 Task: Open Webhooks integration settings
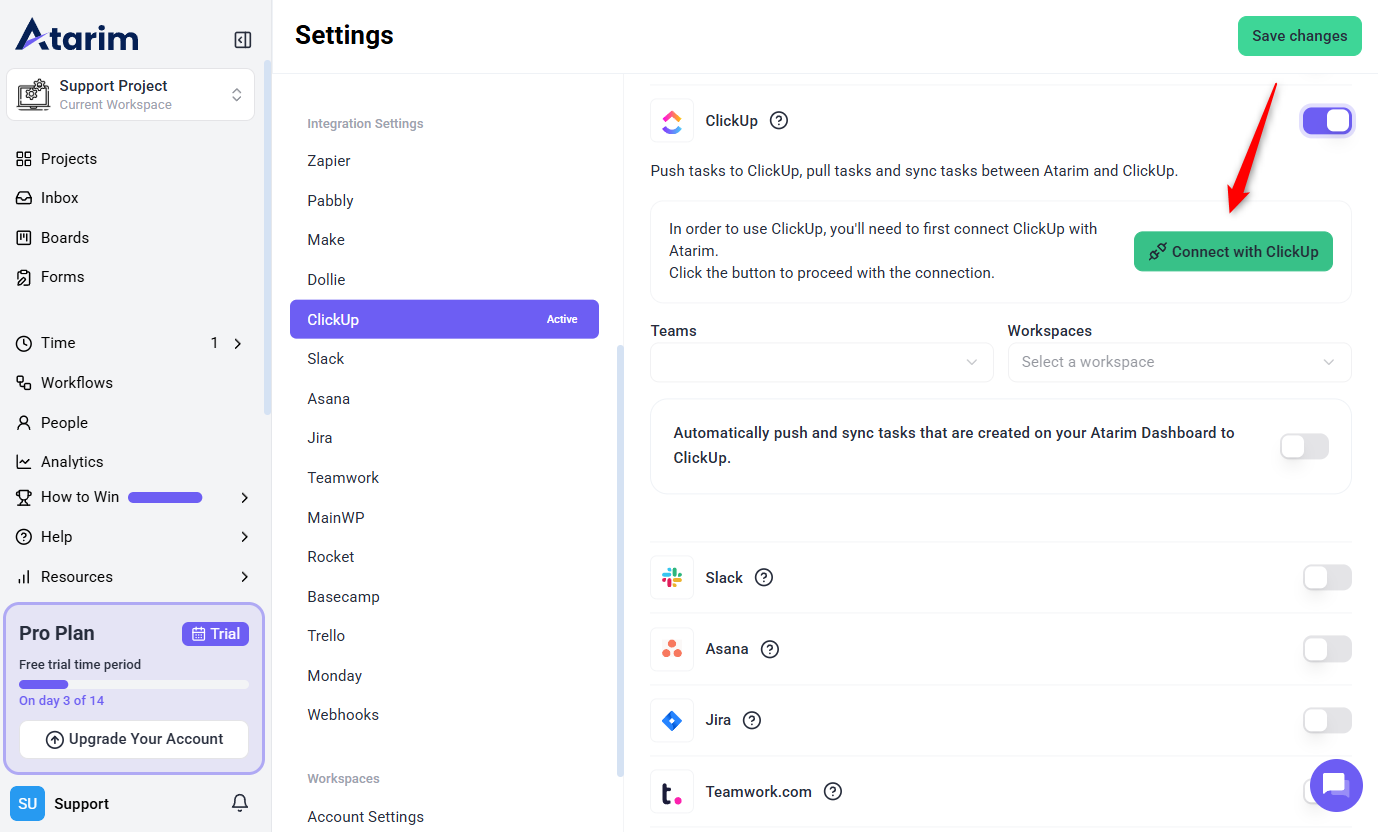343,715
